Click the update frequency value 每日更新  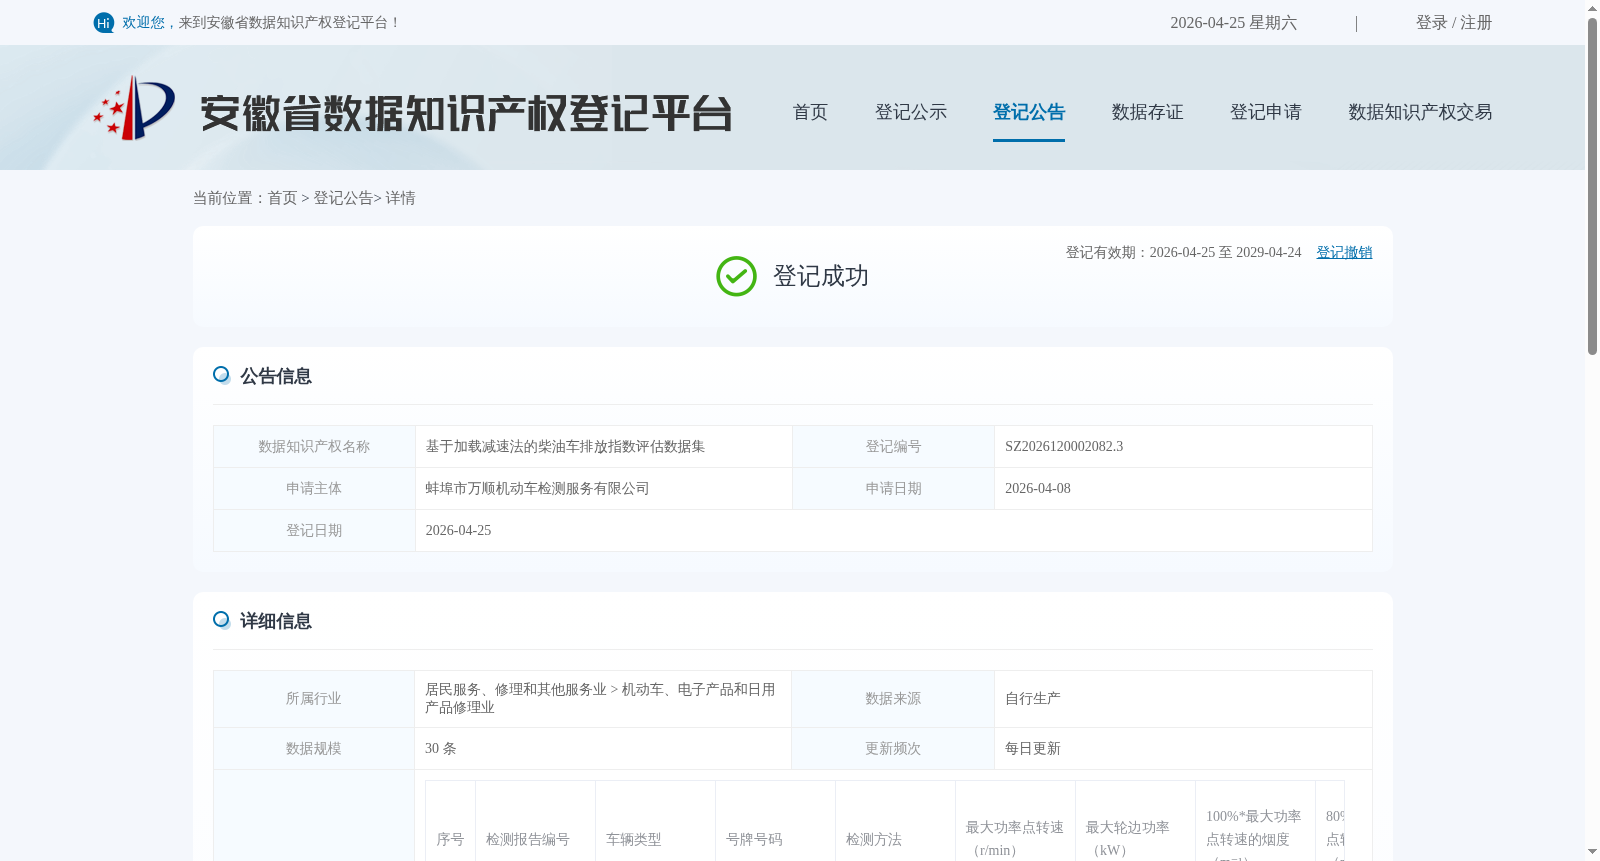pos(1033,749)
